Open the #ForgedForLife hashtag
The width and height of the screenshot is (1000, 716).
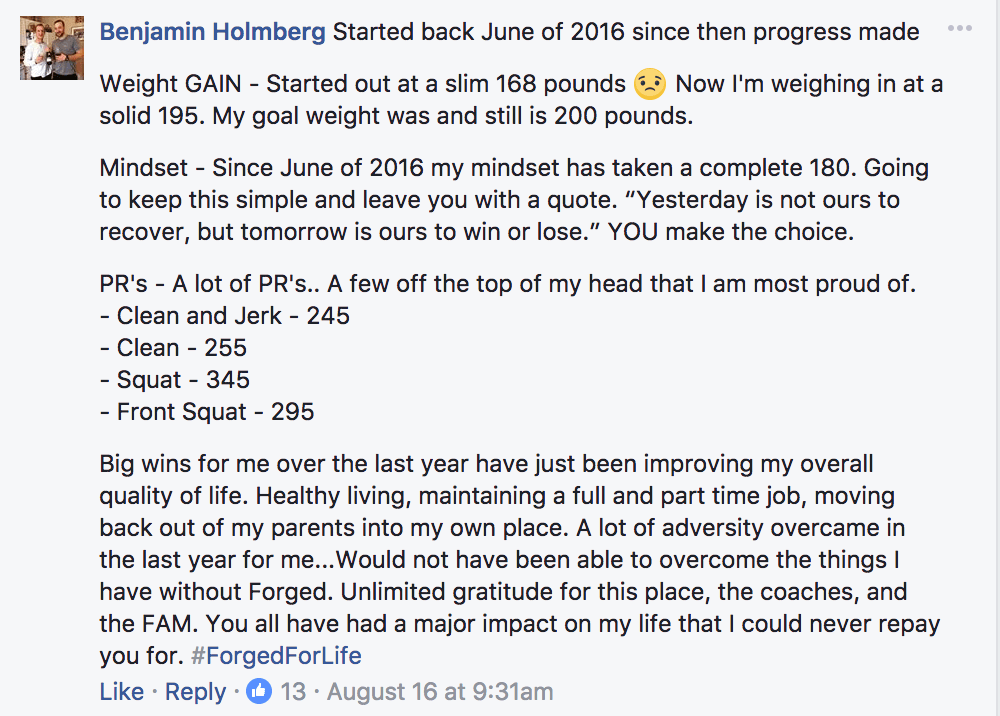coord(276,655)
